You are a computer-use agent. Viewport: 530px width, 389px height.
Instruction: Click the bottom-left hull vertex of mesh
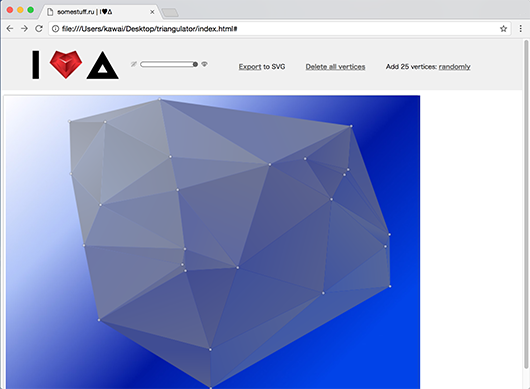tap(99, 320)
